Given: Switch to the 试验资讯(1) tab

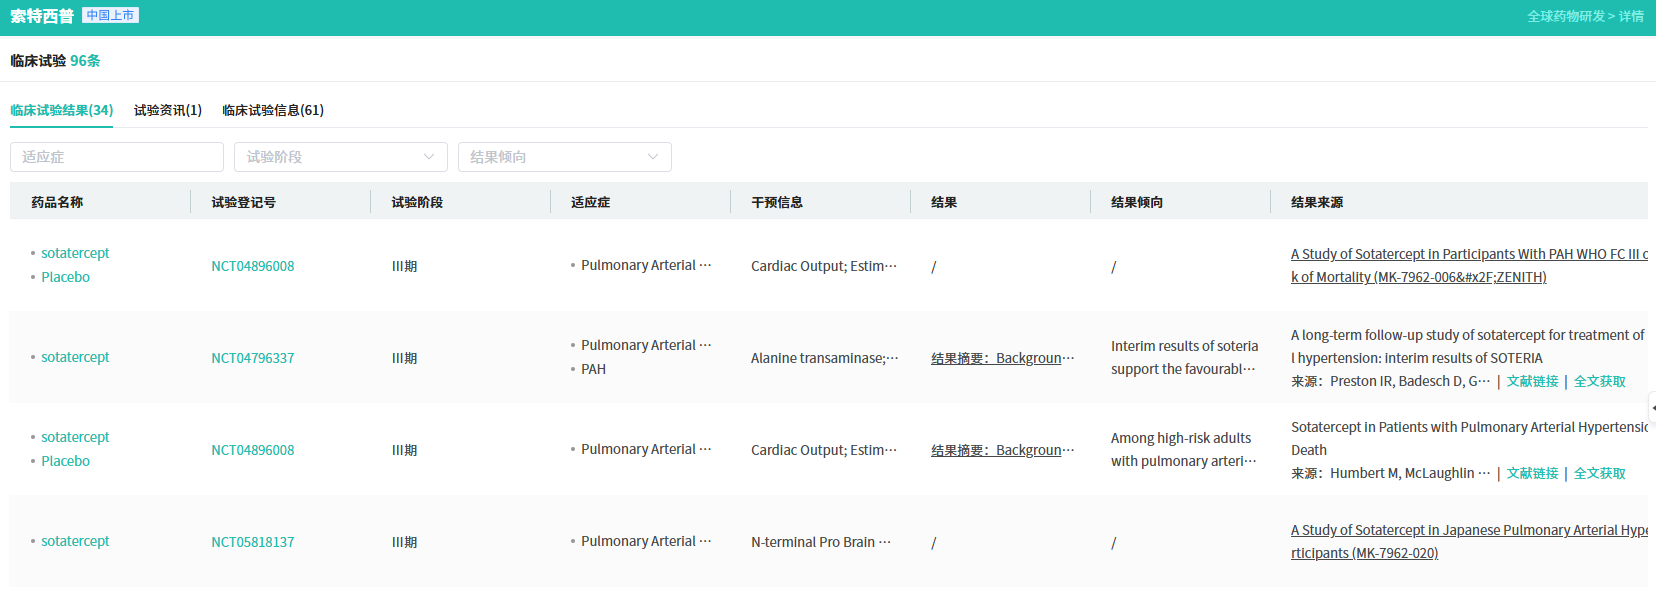Looking at the screenshot, I should (x=168, y=110).
